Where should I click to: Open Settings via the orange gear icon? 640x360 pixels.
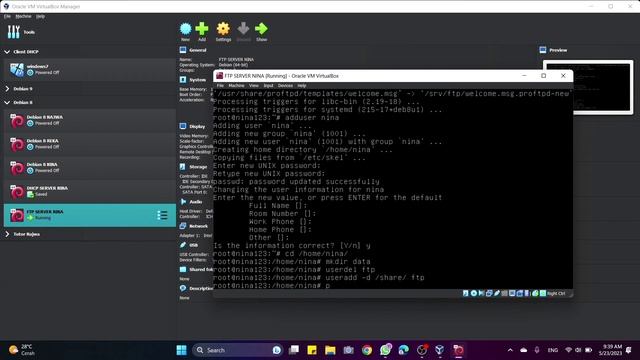pyautogui.click(x=223, y=29)
